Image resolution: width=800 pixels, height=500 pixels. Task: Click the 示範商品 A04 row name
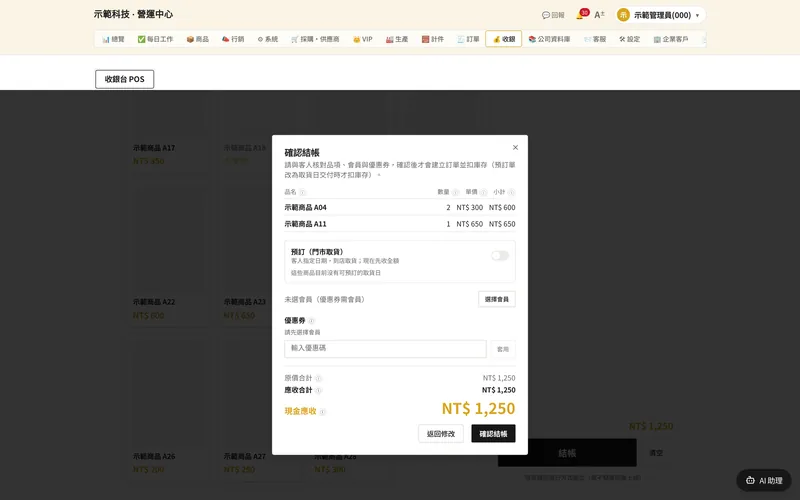(306, 208)
